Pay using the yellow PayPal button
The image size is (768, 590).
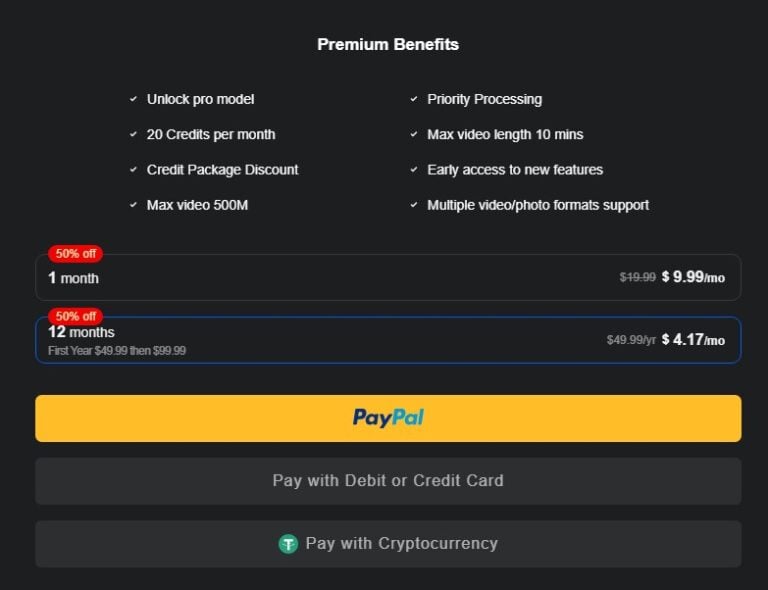click(x=388, y=418)
